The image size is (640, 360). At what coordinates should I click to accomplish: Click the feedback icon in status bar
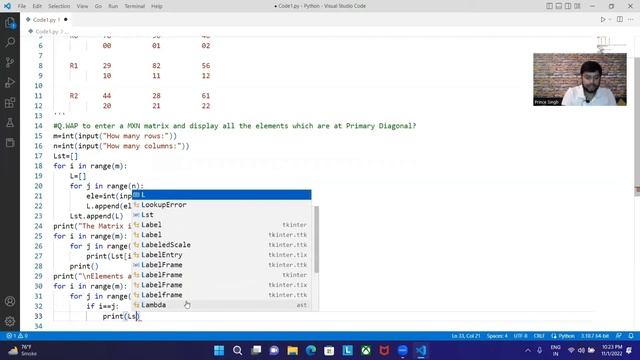click(619, 336)
